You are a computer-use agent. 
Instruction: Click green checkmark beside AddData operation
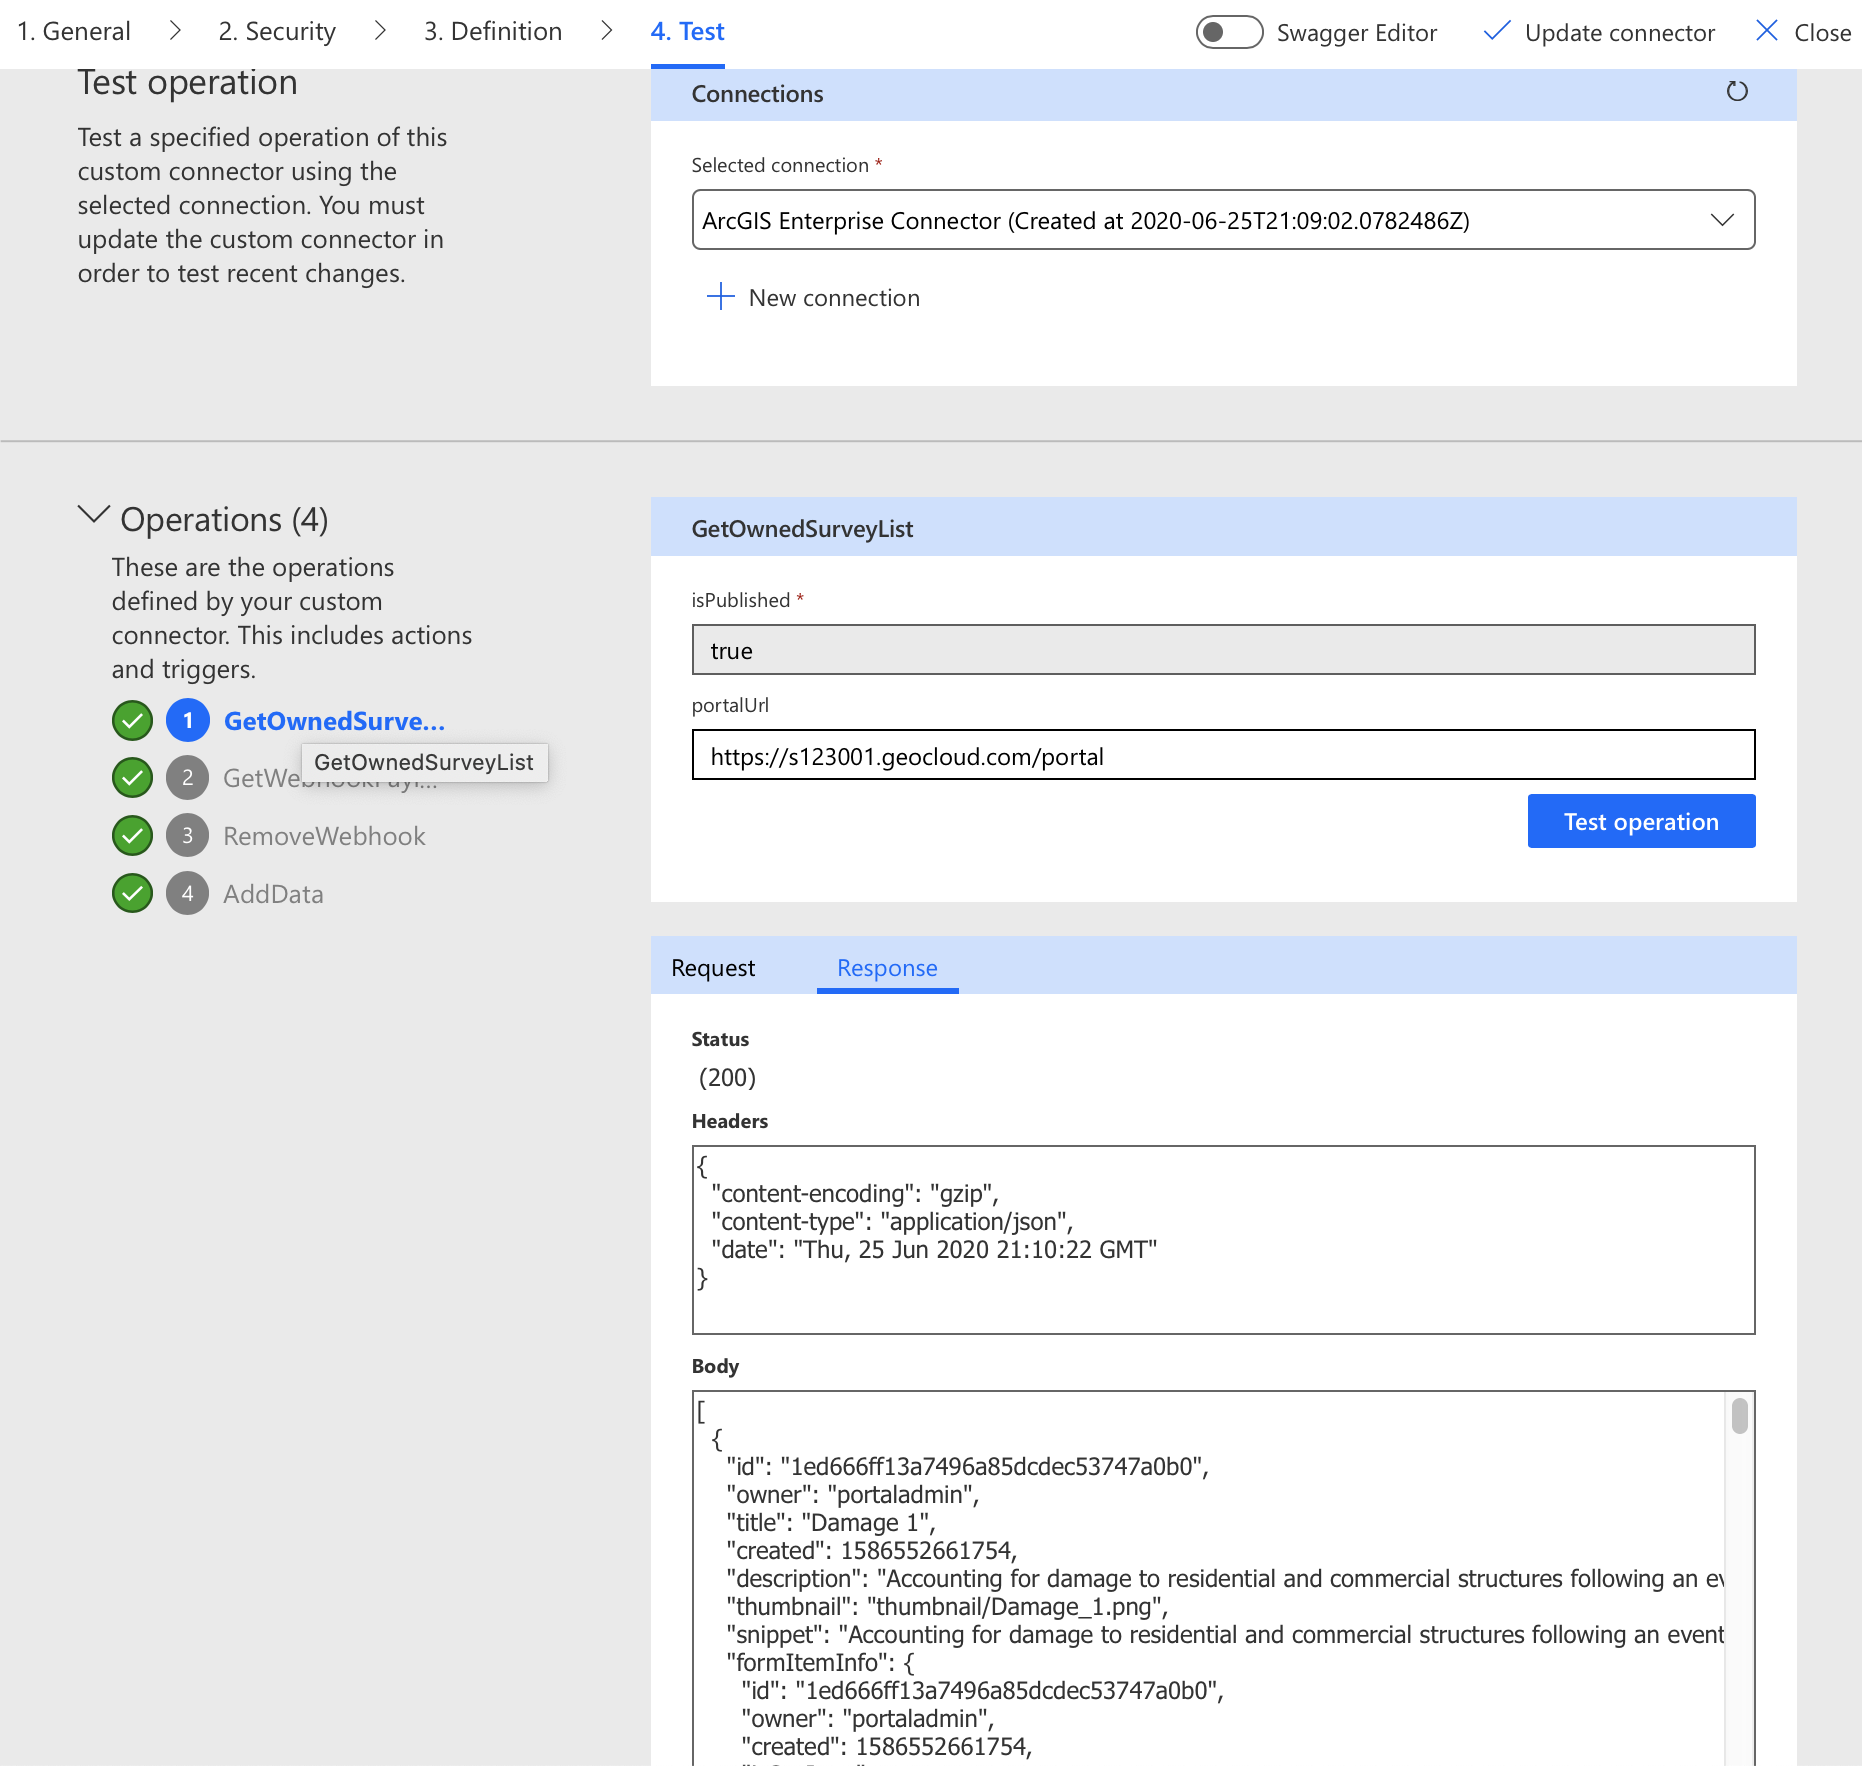pos(132,893)
